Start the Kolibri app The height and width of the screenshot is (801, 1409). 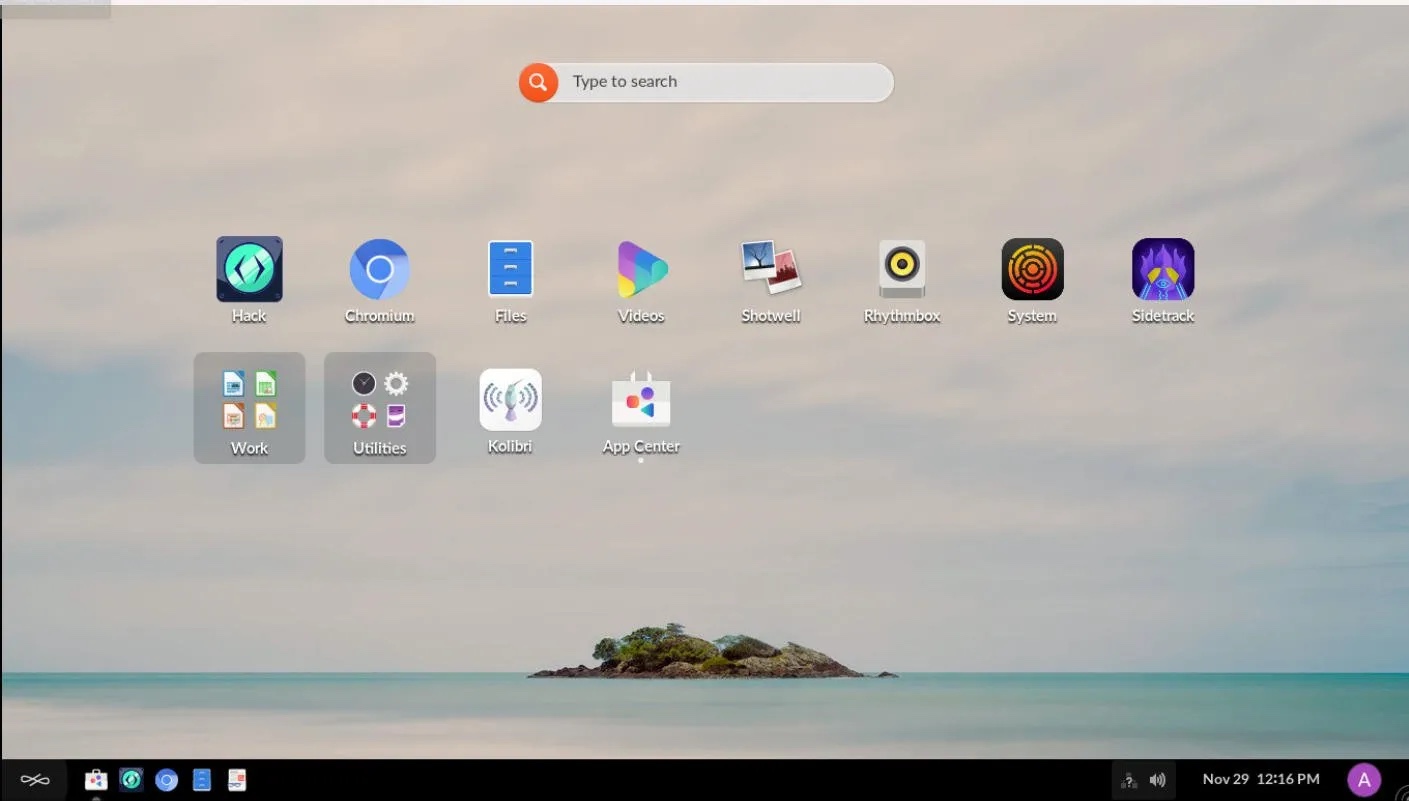pos(510,400)
